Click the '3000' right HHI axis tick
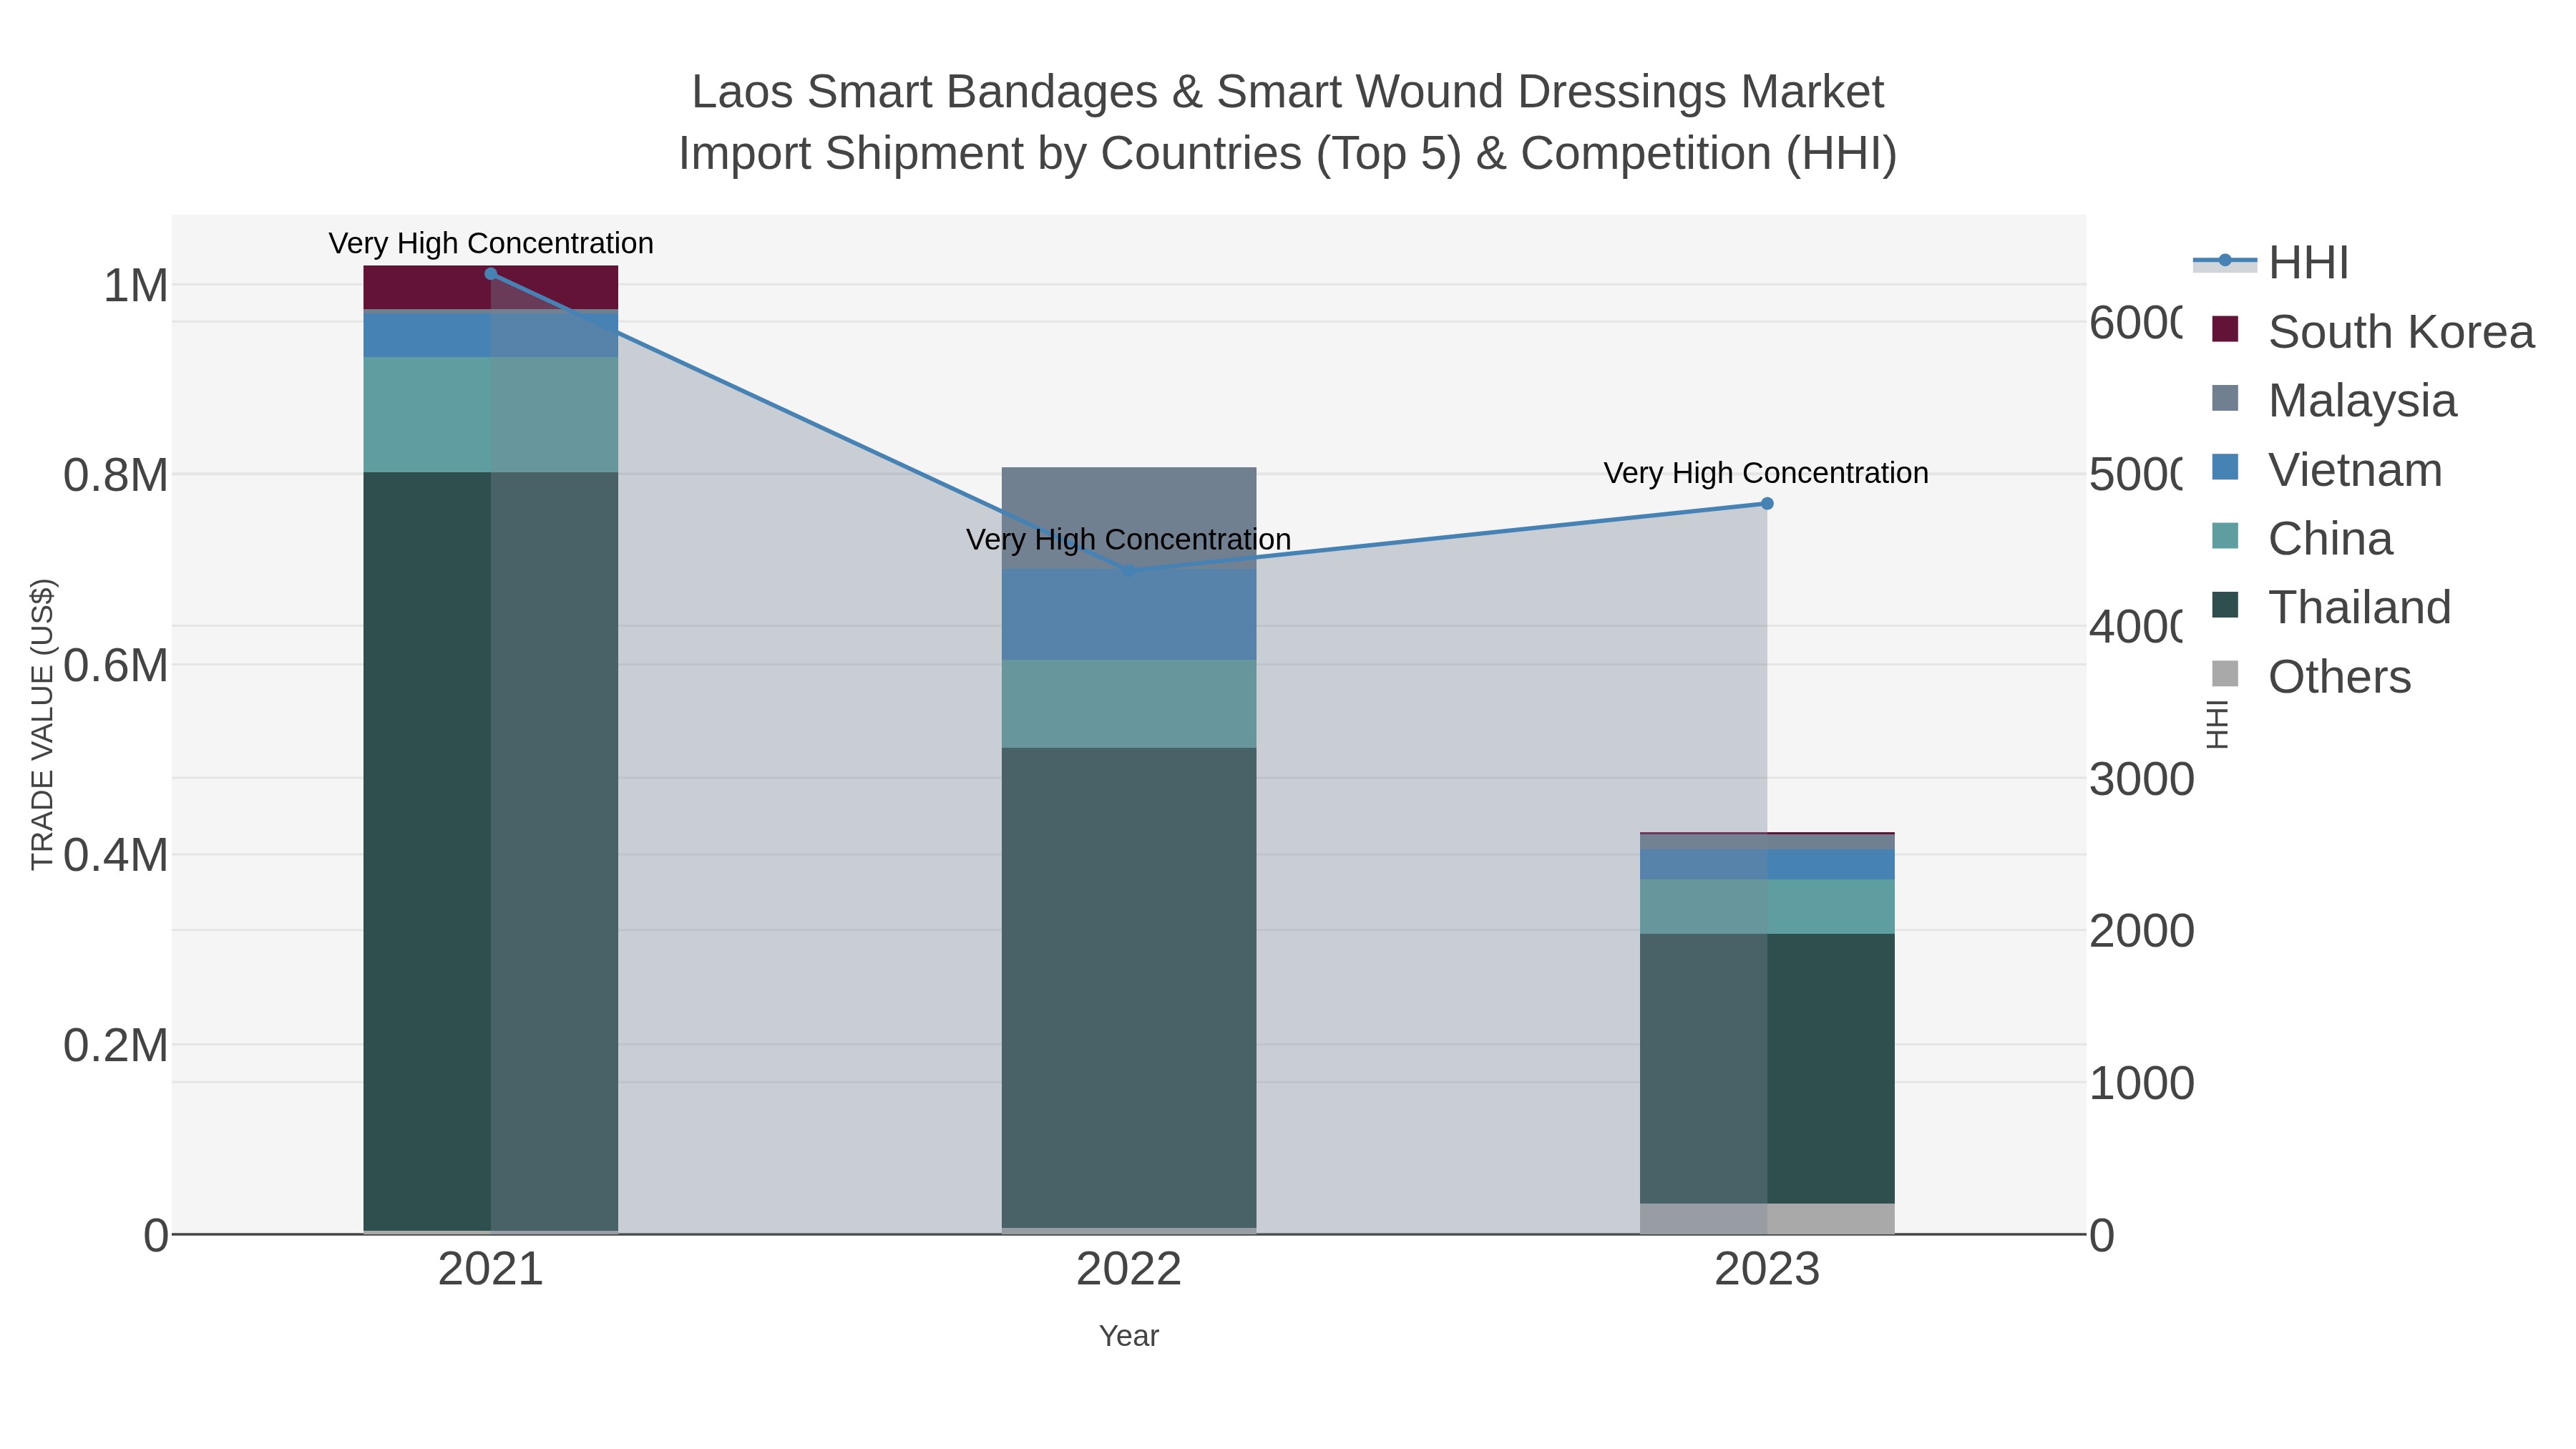Viewport: 2576px width, 1449px height. click(x=2142, y=780)
